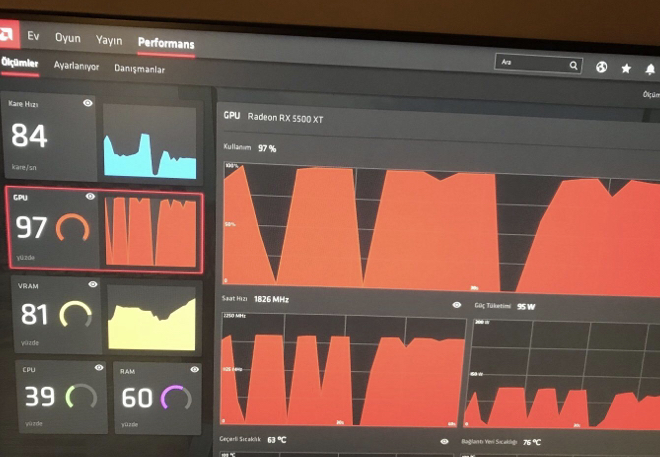This screenshot has height=457, width=660.
Task: Click the yellow VRAM mini graph
Action: (152, 319)
